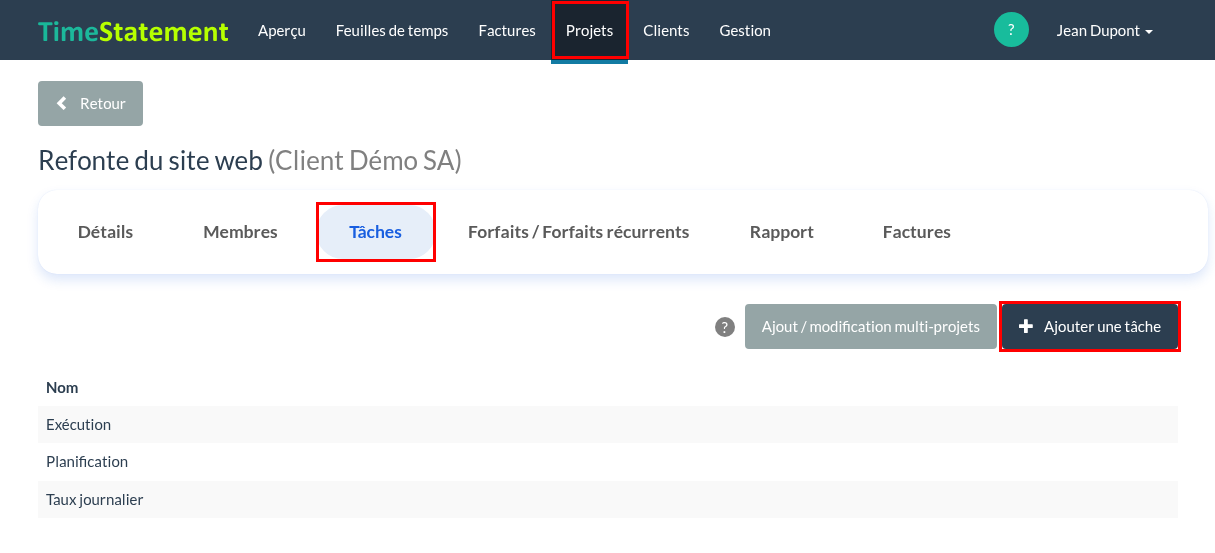Select the Planification task row
1215x553 pixels.
[x=608, y=462]
